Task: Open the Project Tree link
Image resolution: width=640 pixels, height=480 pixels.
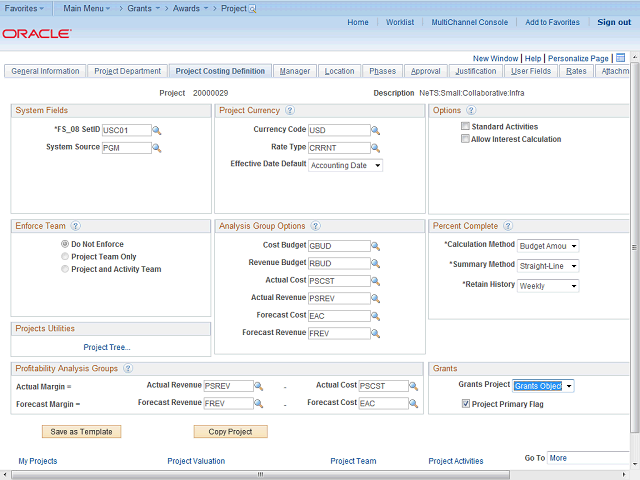Action: 107,347
